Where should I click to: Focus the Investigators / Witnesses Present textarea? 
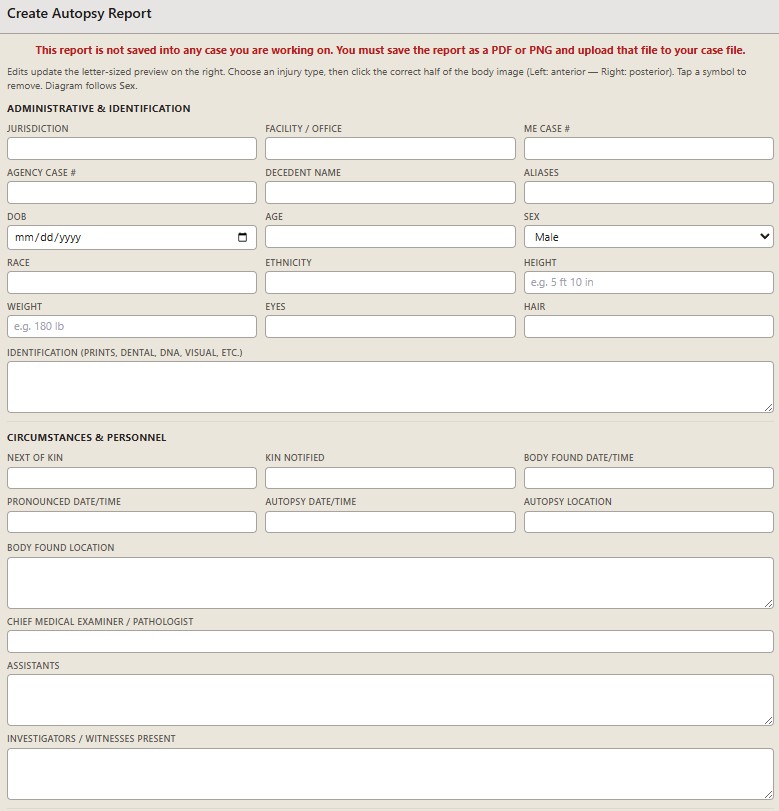coord(390,774)
